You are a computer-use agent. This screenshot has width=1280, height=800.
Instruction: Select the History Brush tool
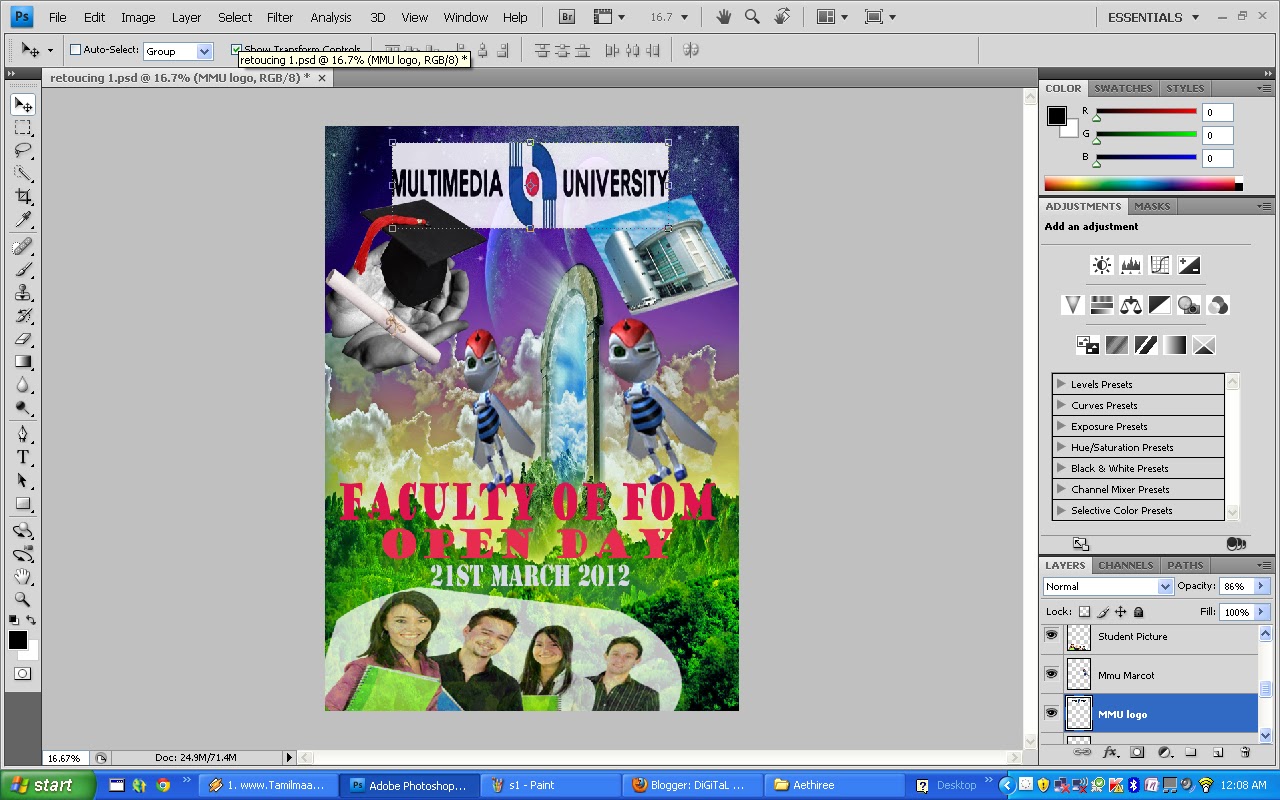23,315
